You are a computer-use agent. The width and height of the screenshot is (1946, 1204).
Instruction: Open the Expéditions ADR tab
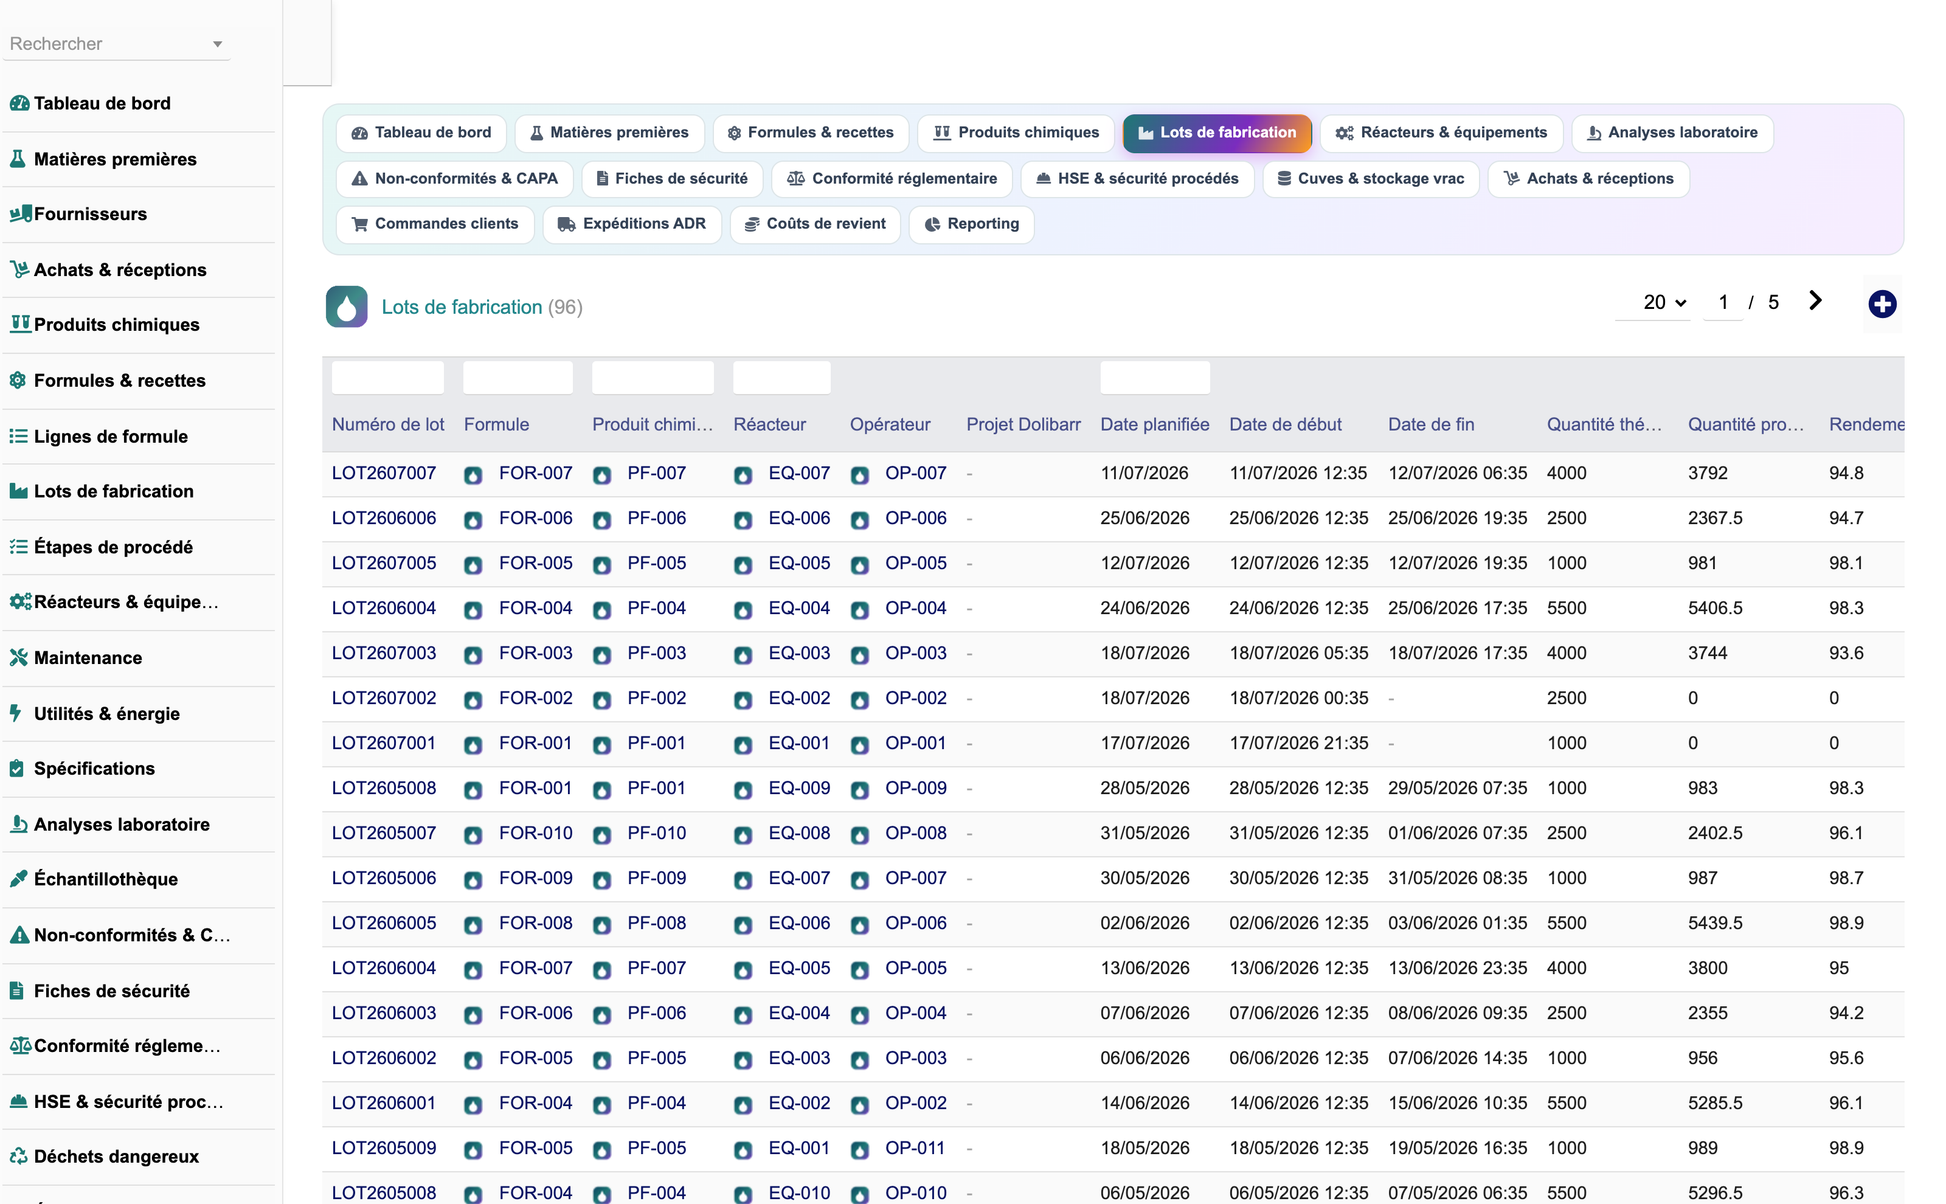[632, 224]
